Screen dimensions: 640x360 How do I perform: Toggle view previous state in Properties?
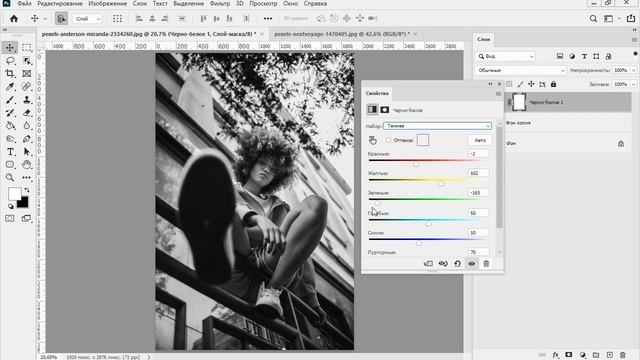point(443,264)
